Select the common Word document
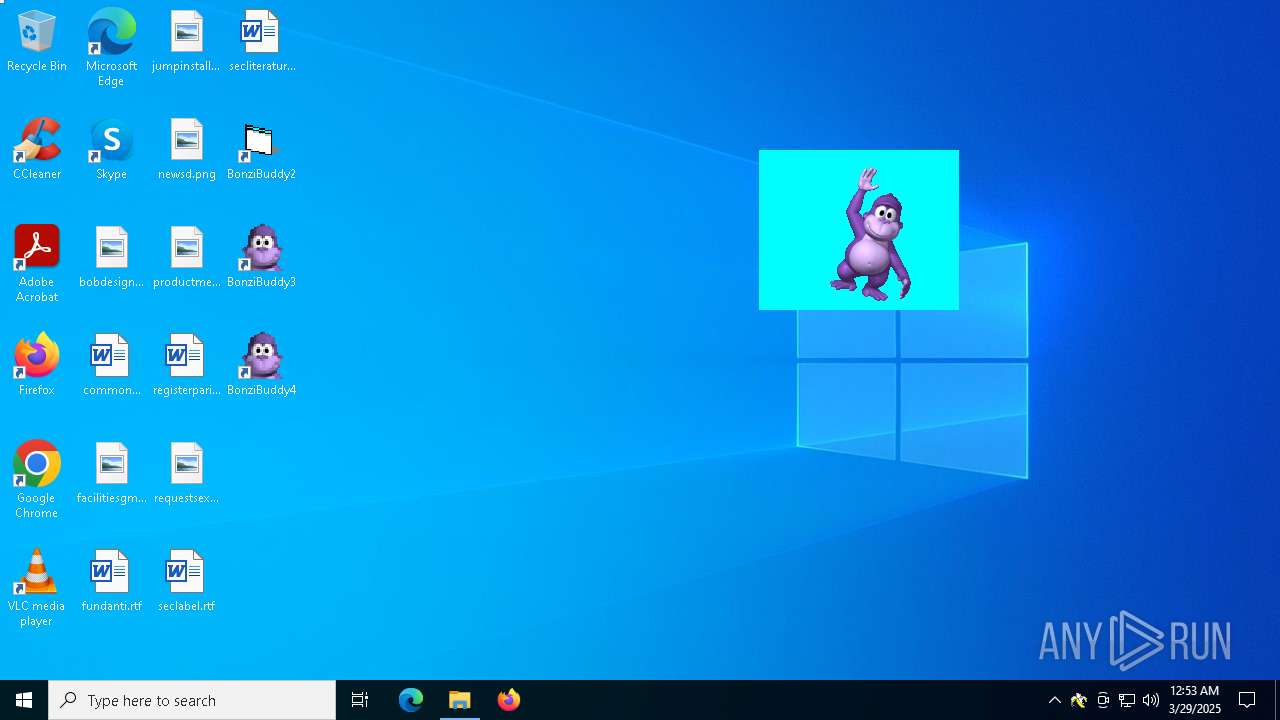This screenshot has height=720, width=1280. click(x=111, y=366)
